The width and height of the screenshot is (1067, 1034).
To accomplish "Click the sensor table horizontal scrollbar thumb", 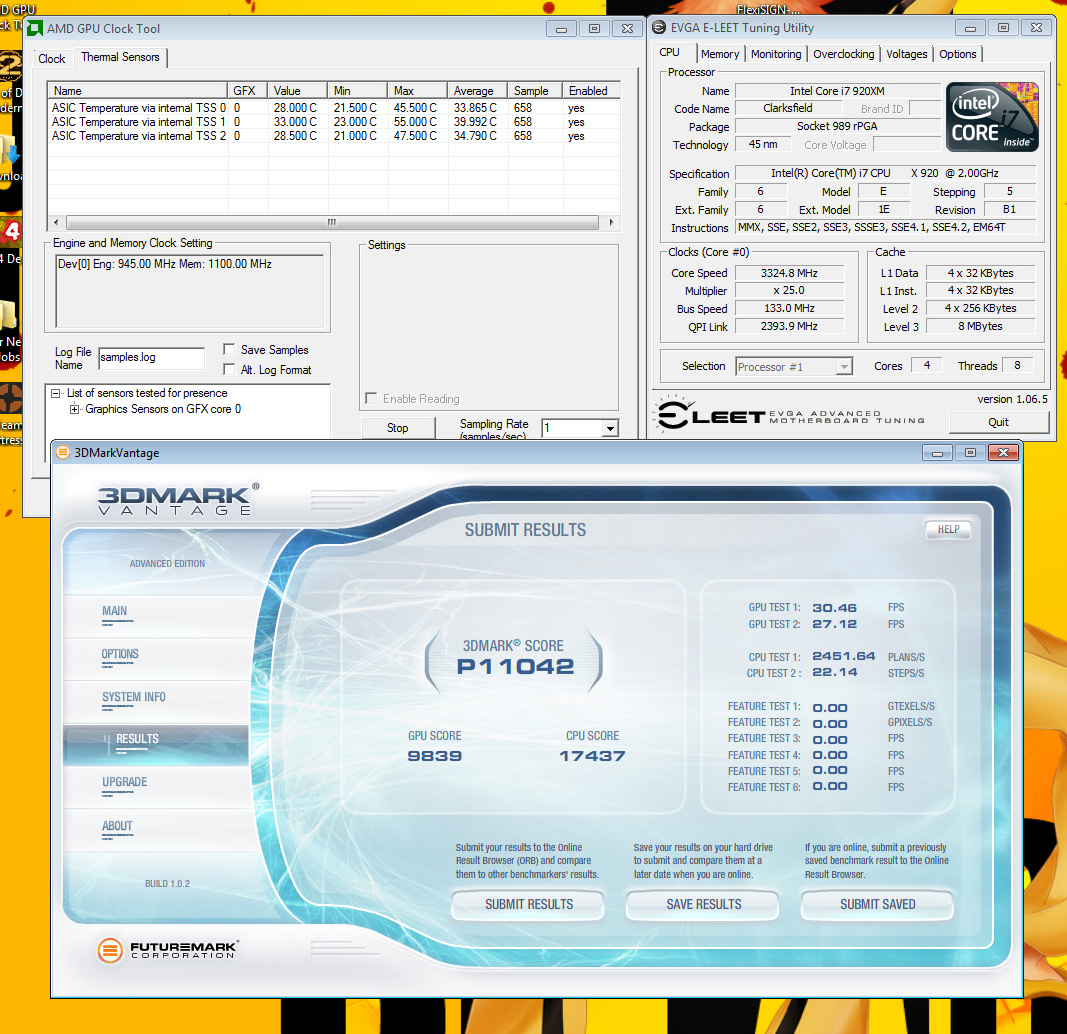I will tap(332, 222).
